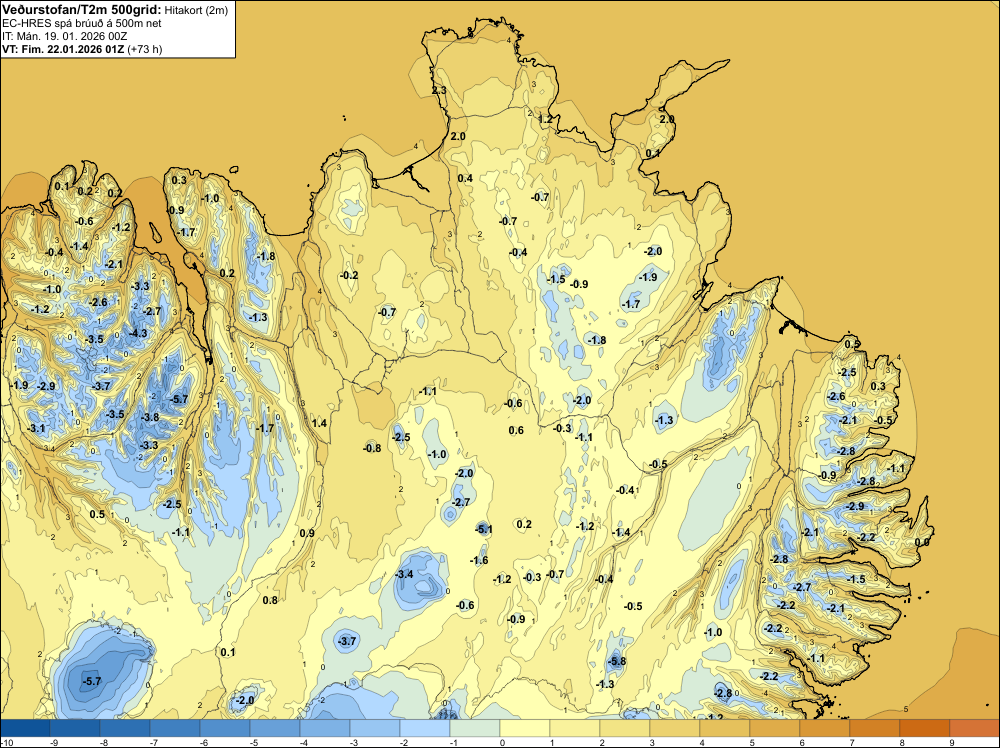Screen dimensions: 1000x748
Task: Select the legend color between -9 and -8
Action: tap(75, 728)
